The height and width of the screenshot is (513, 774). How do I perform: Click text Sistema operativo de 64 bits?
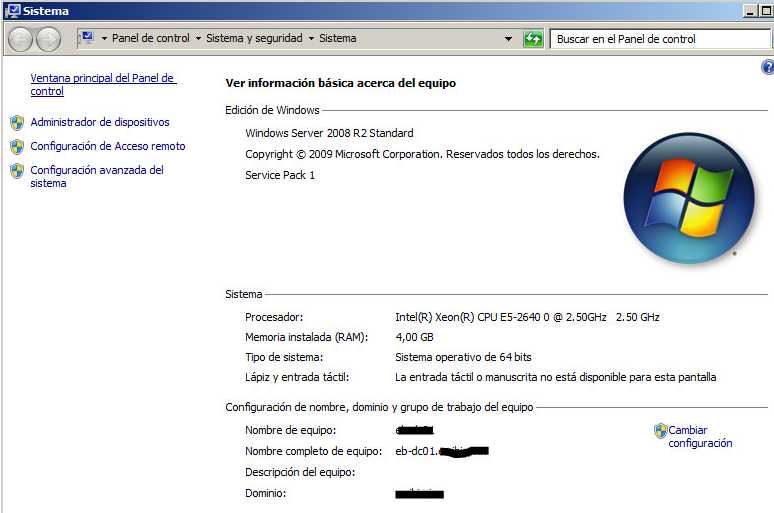463,357
